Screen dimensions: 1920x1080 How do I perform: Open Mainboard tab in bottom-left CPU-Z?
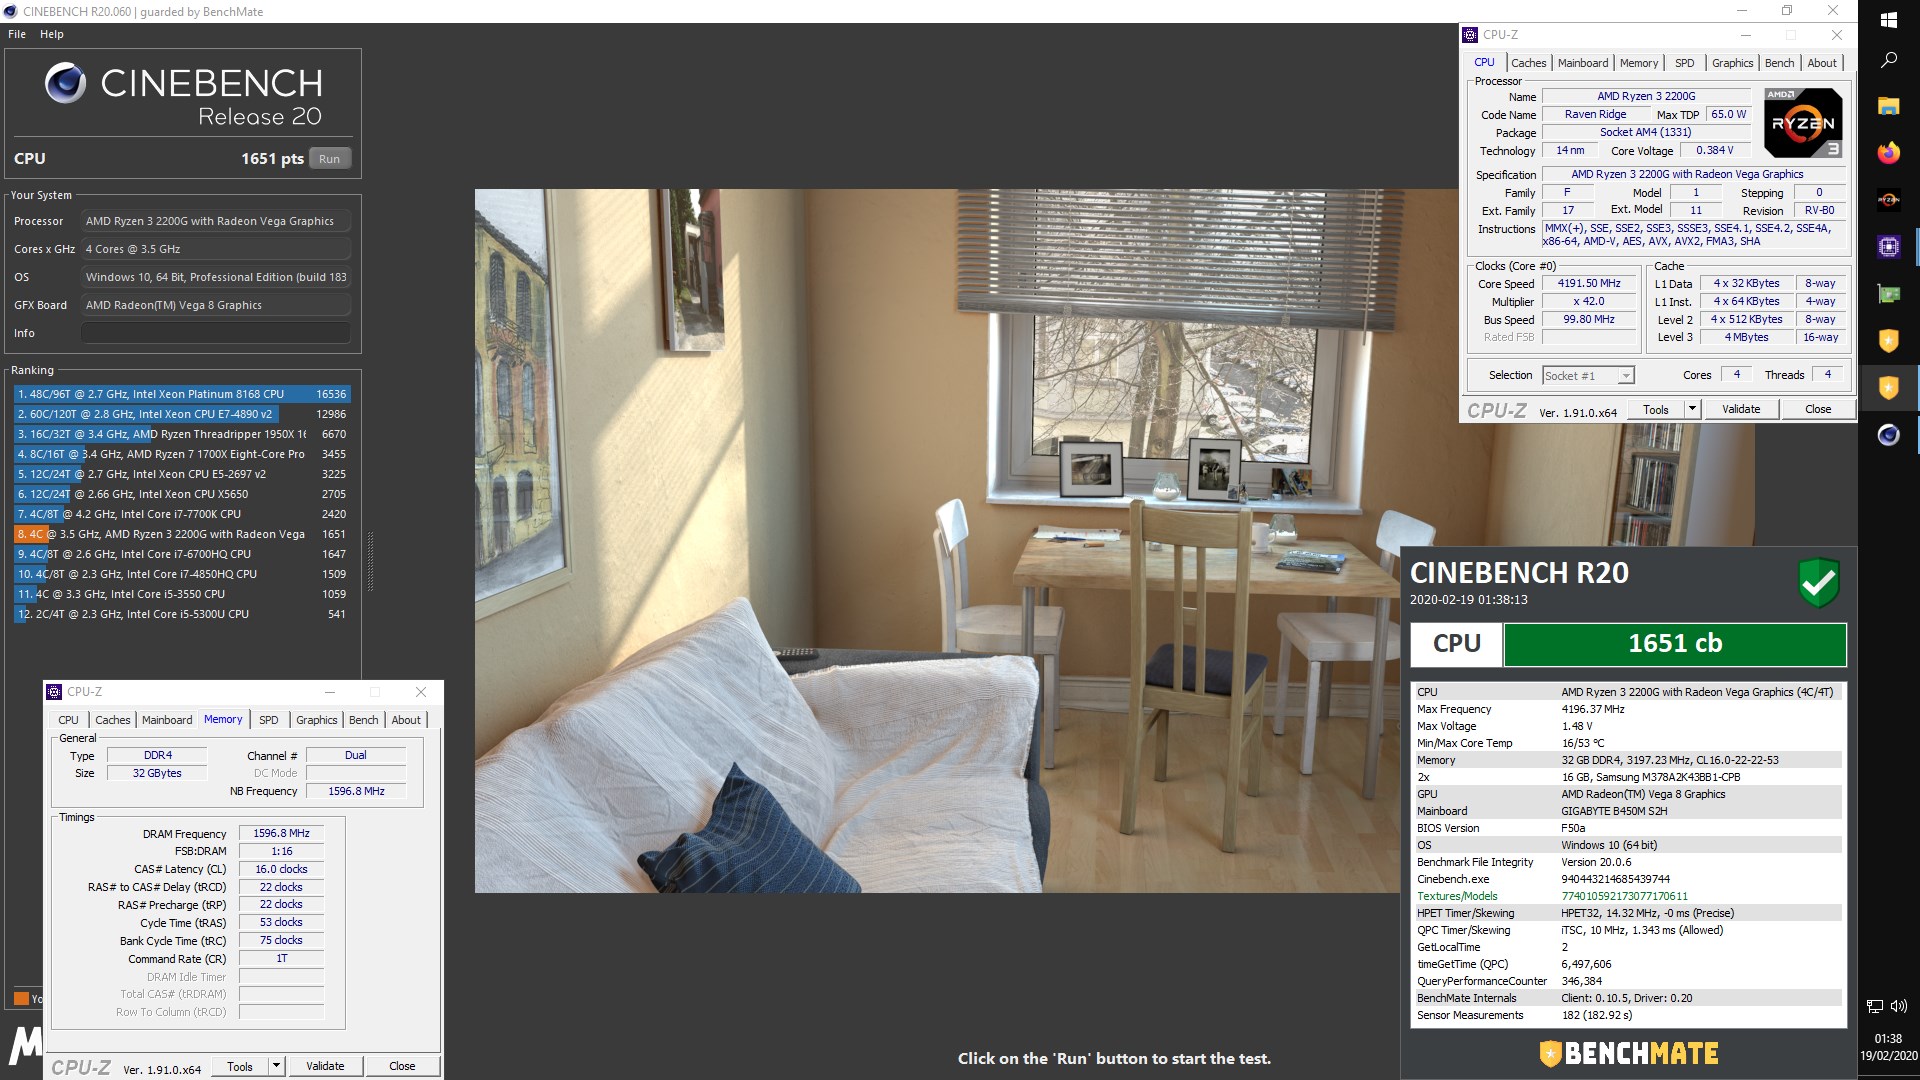[x=167, y=720]
